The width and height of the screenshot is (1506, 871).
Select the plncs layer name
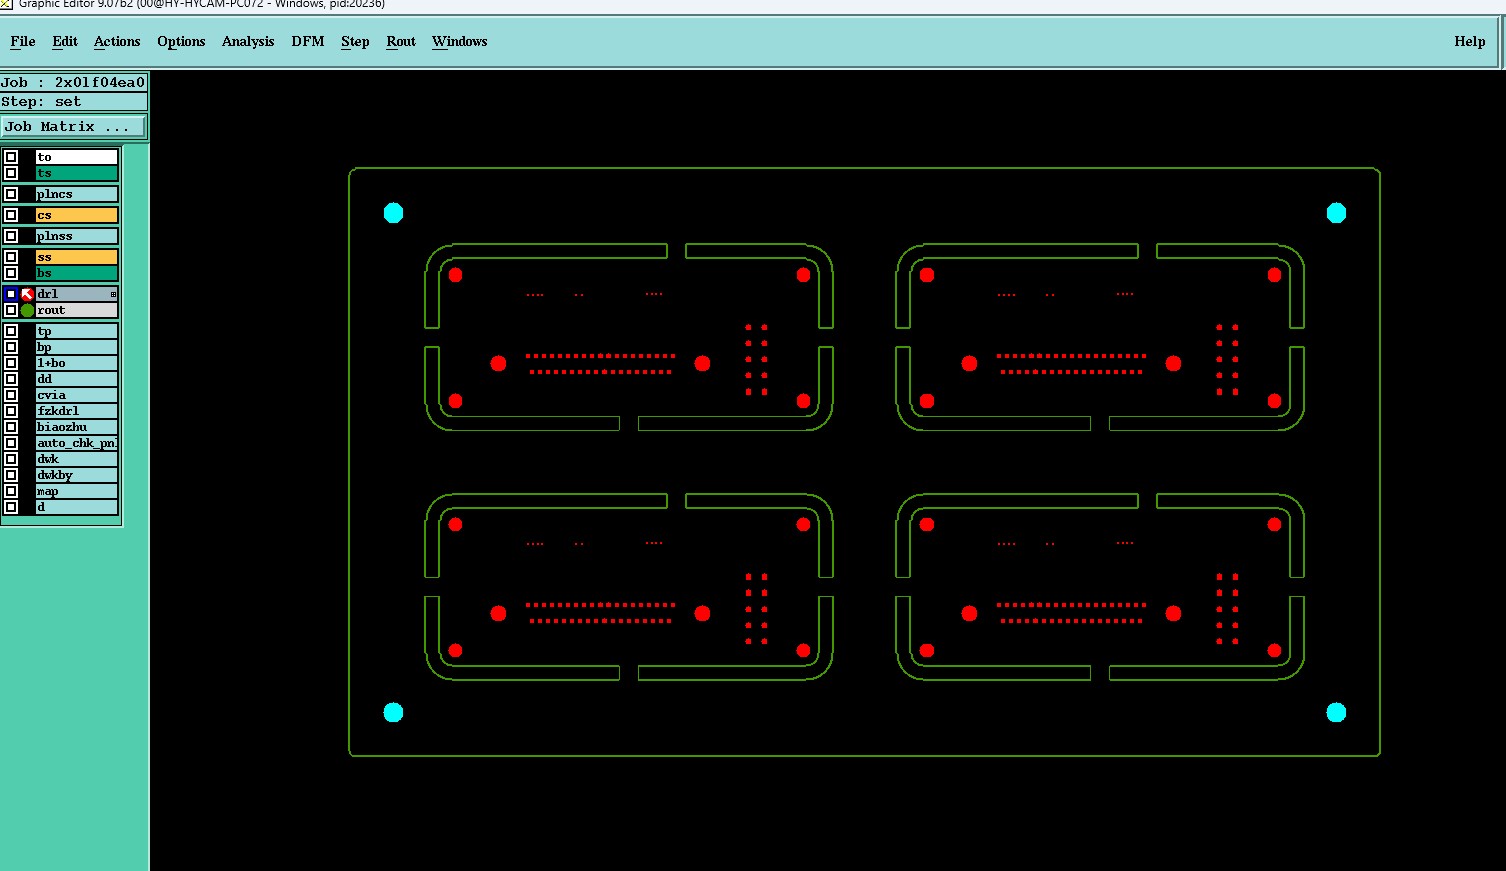pos(77,194)
